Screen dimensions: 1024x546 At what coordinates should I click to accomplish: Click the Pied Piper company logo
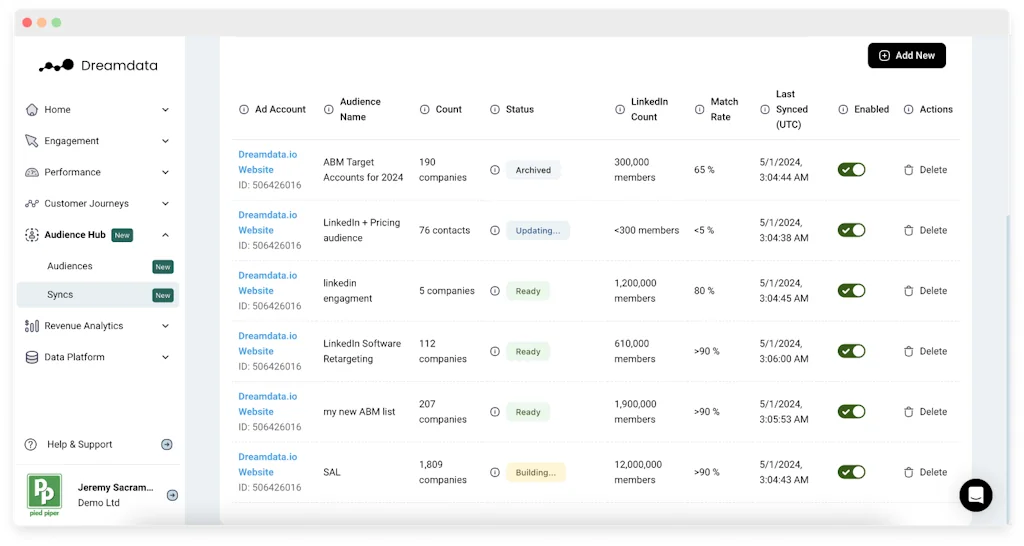44,494
